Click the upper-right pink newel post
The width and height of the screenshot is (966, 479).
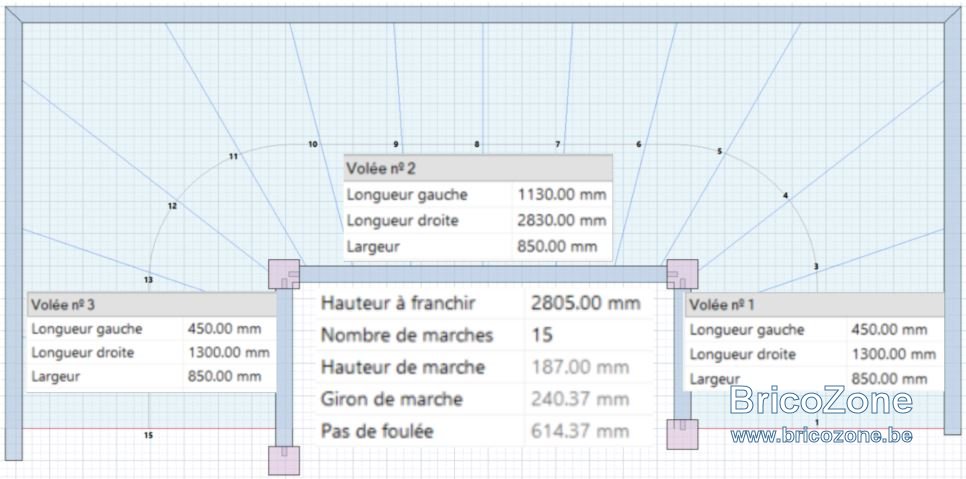point(683,274)
